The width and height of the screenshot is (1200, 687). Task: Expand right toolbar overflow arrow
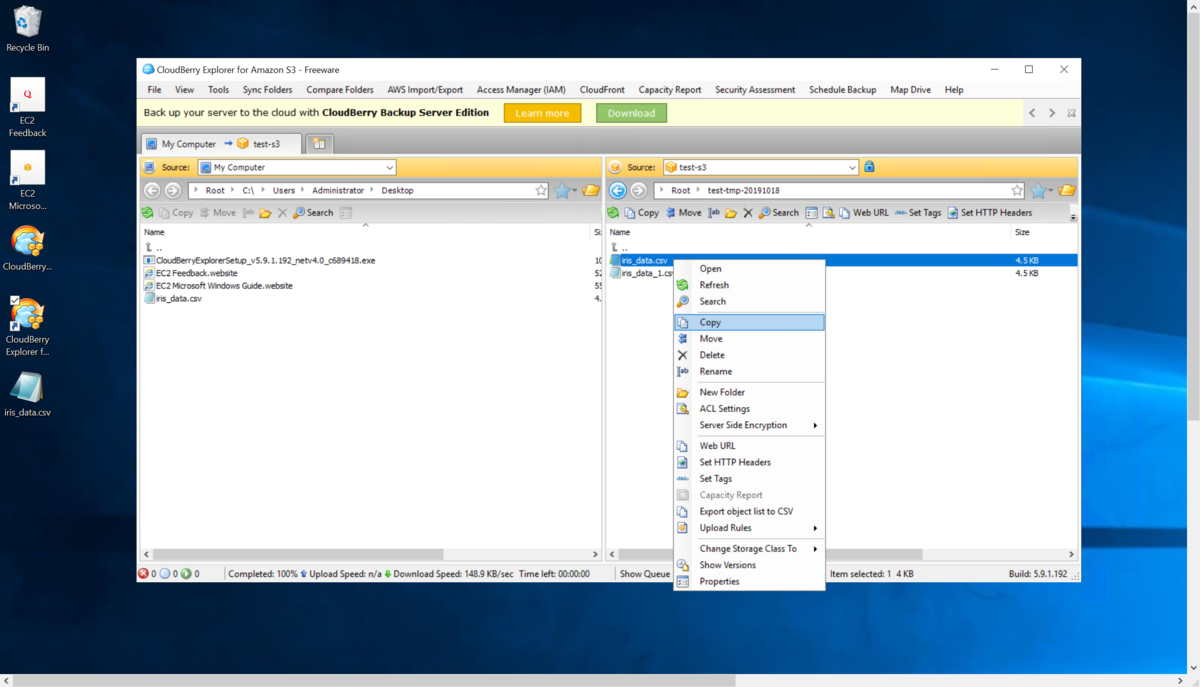[x=1073, y=217]
